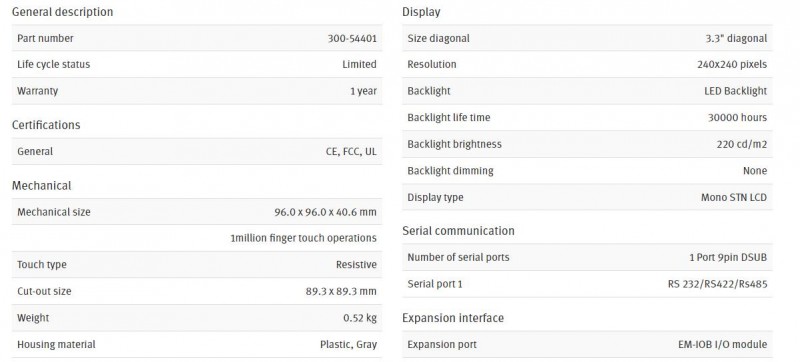
Task: Click the Serial communication heading
Action: coord(458,230)
